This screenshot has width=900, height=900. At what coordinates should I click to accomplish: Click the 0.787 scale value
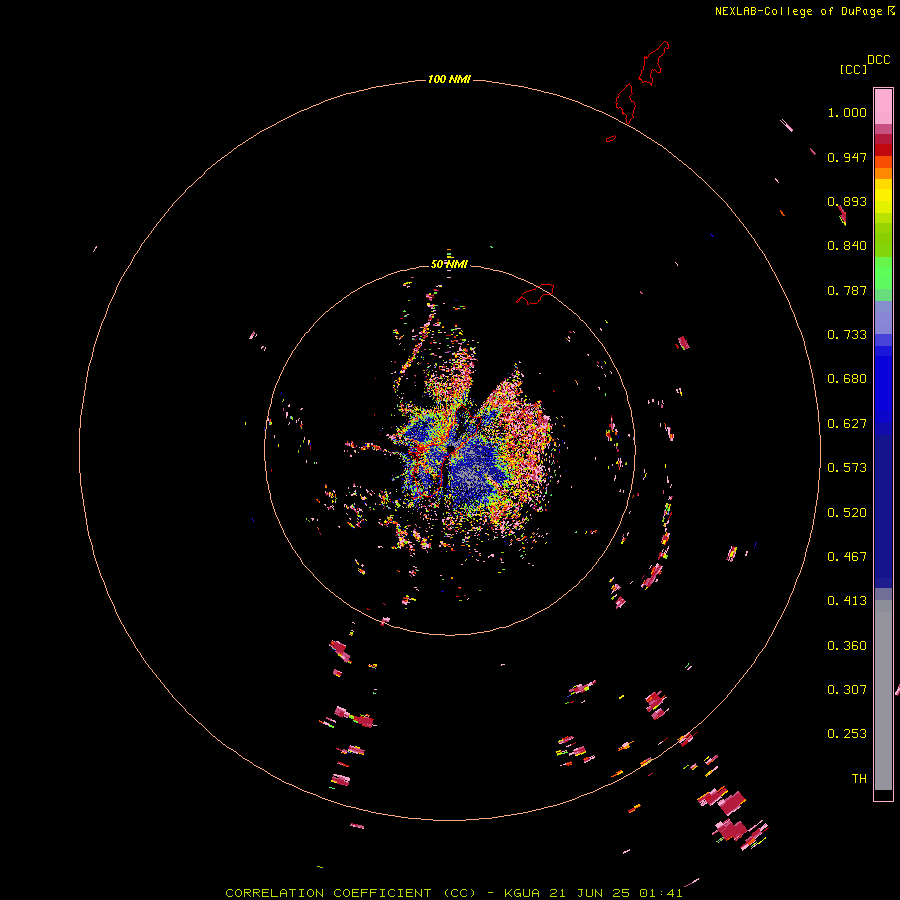point(847,290)
